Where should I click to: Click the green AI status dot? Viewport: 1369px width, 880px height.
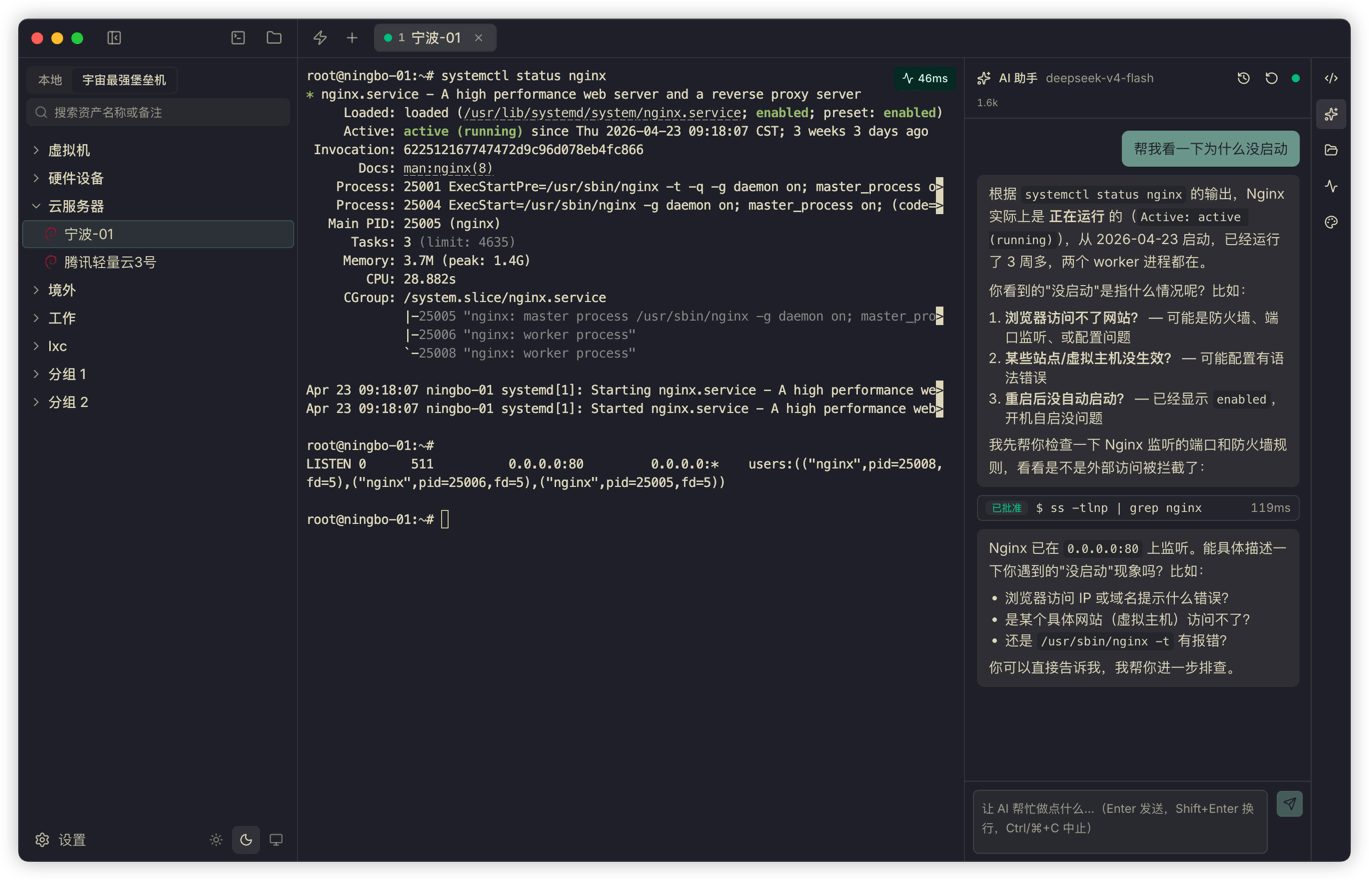coord(1296,78)
